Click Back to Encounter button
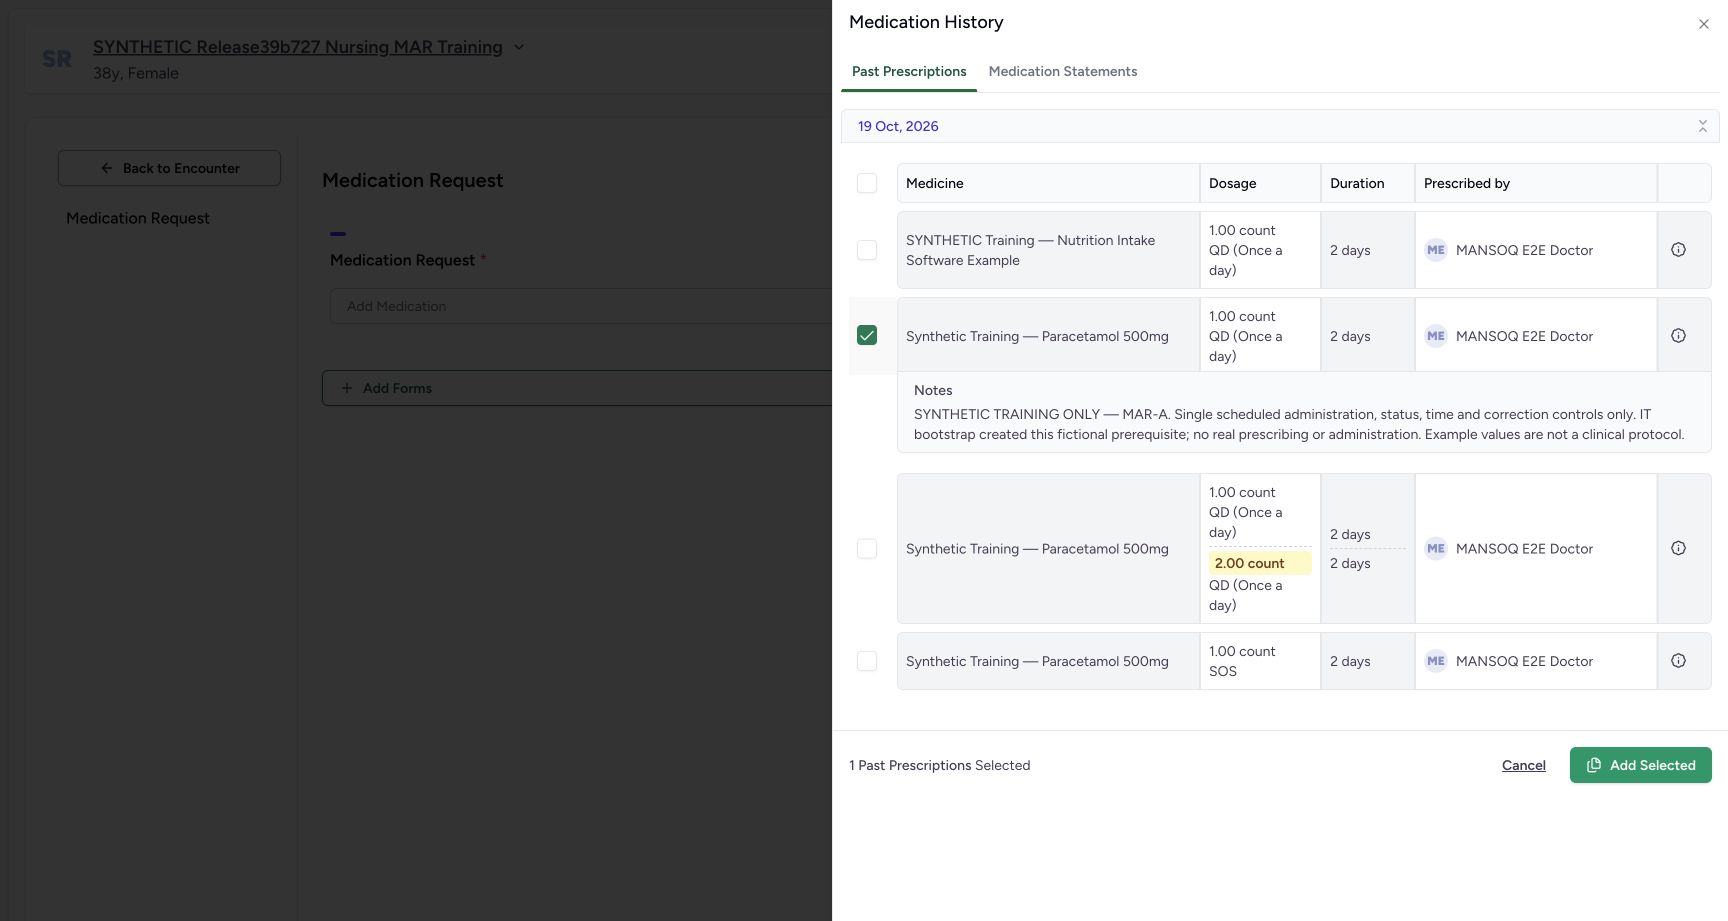Screen dimensions: 1728x921 169,168
